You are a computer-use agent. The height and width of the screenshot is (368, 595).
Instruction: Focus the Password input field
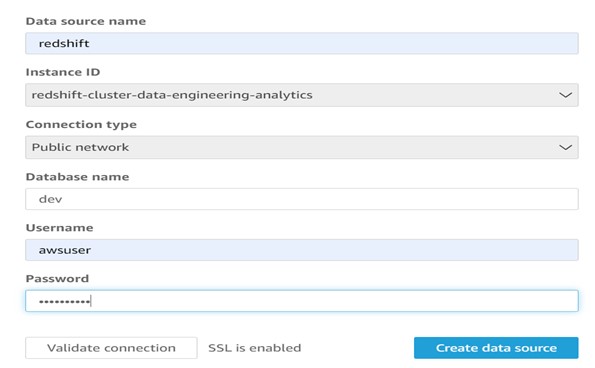click(302, 301)
